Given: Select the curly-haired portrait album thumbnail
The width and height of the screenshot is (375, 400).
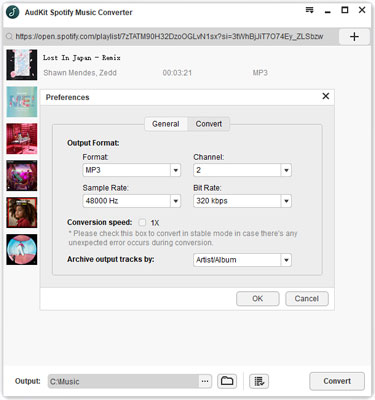Looking at the screenshot, I should [22, 213].
